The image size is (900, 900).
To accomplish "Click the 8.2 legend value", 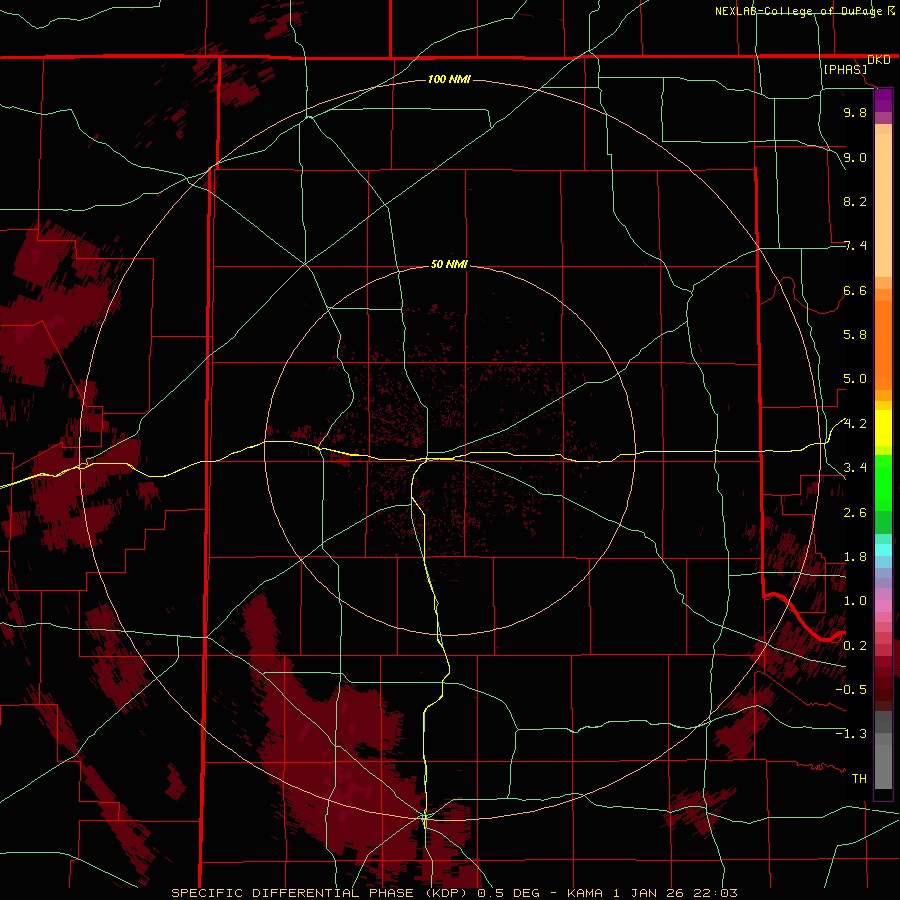I will [855, 201].
